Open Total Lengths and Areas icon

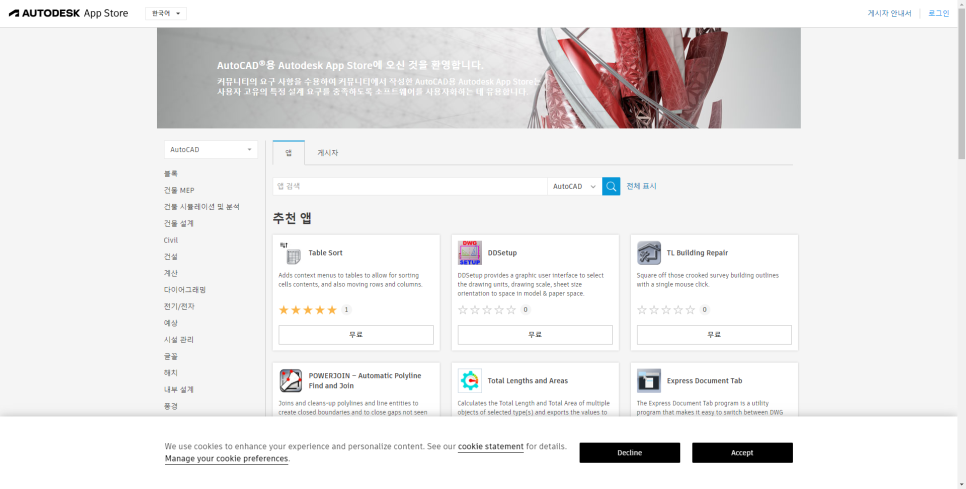(x=470, y=381)
